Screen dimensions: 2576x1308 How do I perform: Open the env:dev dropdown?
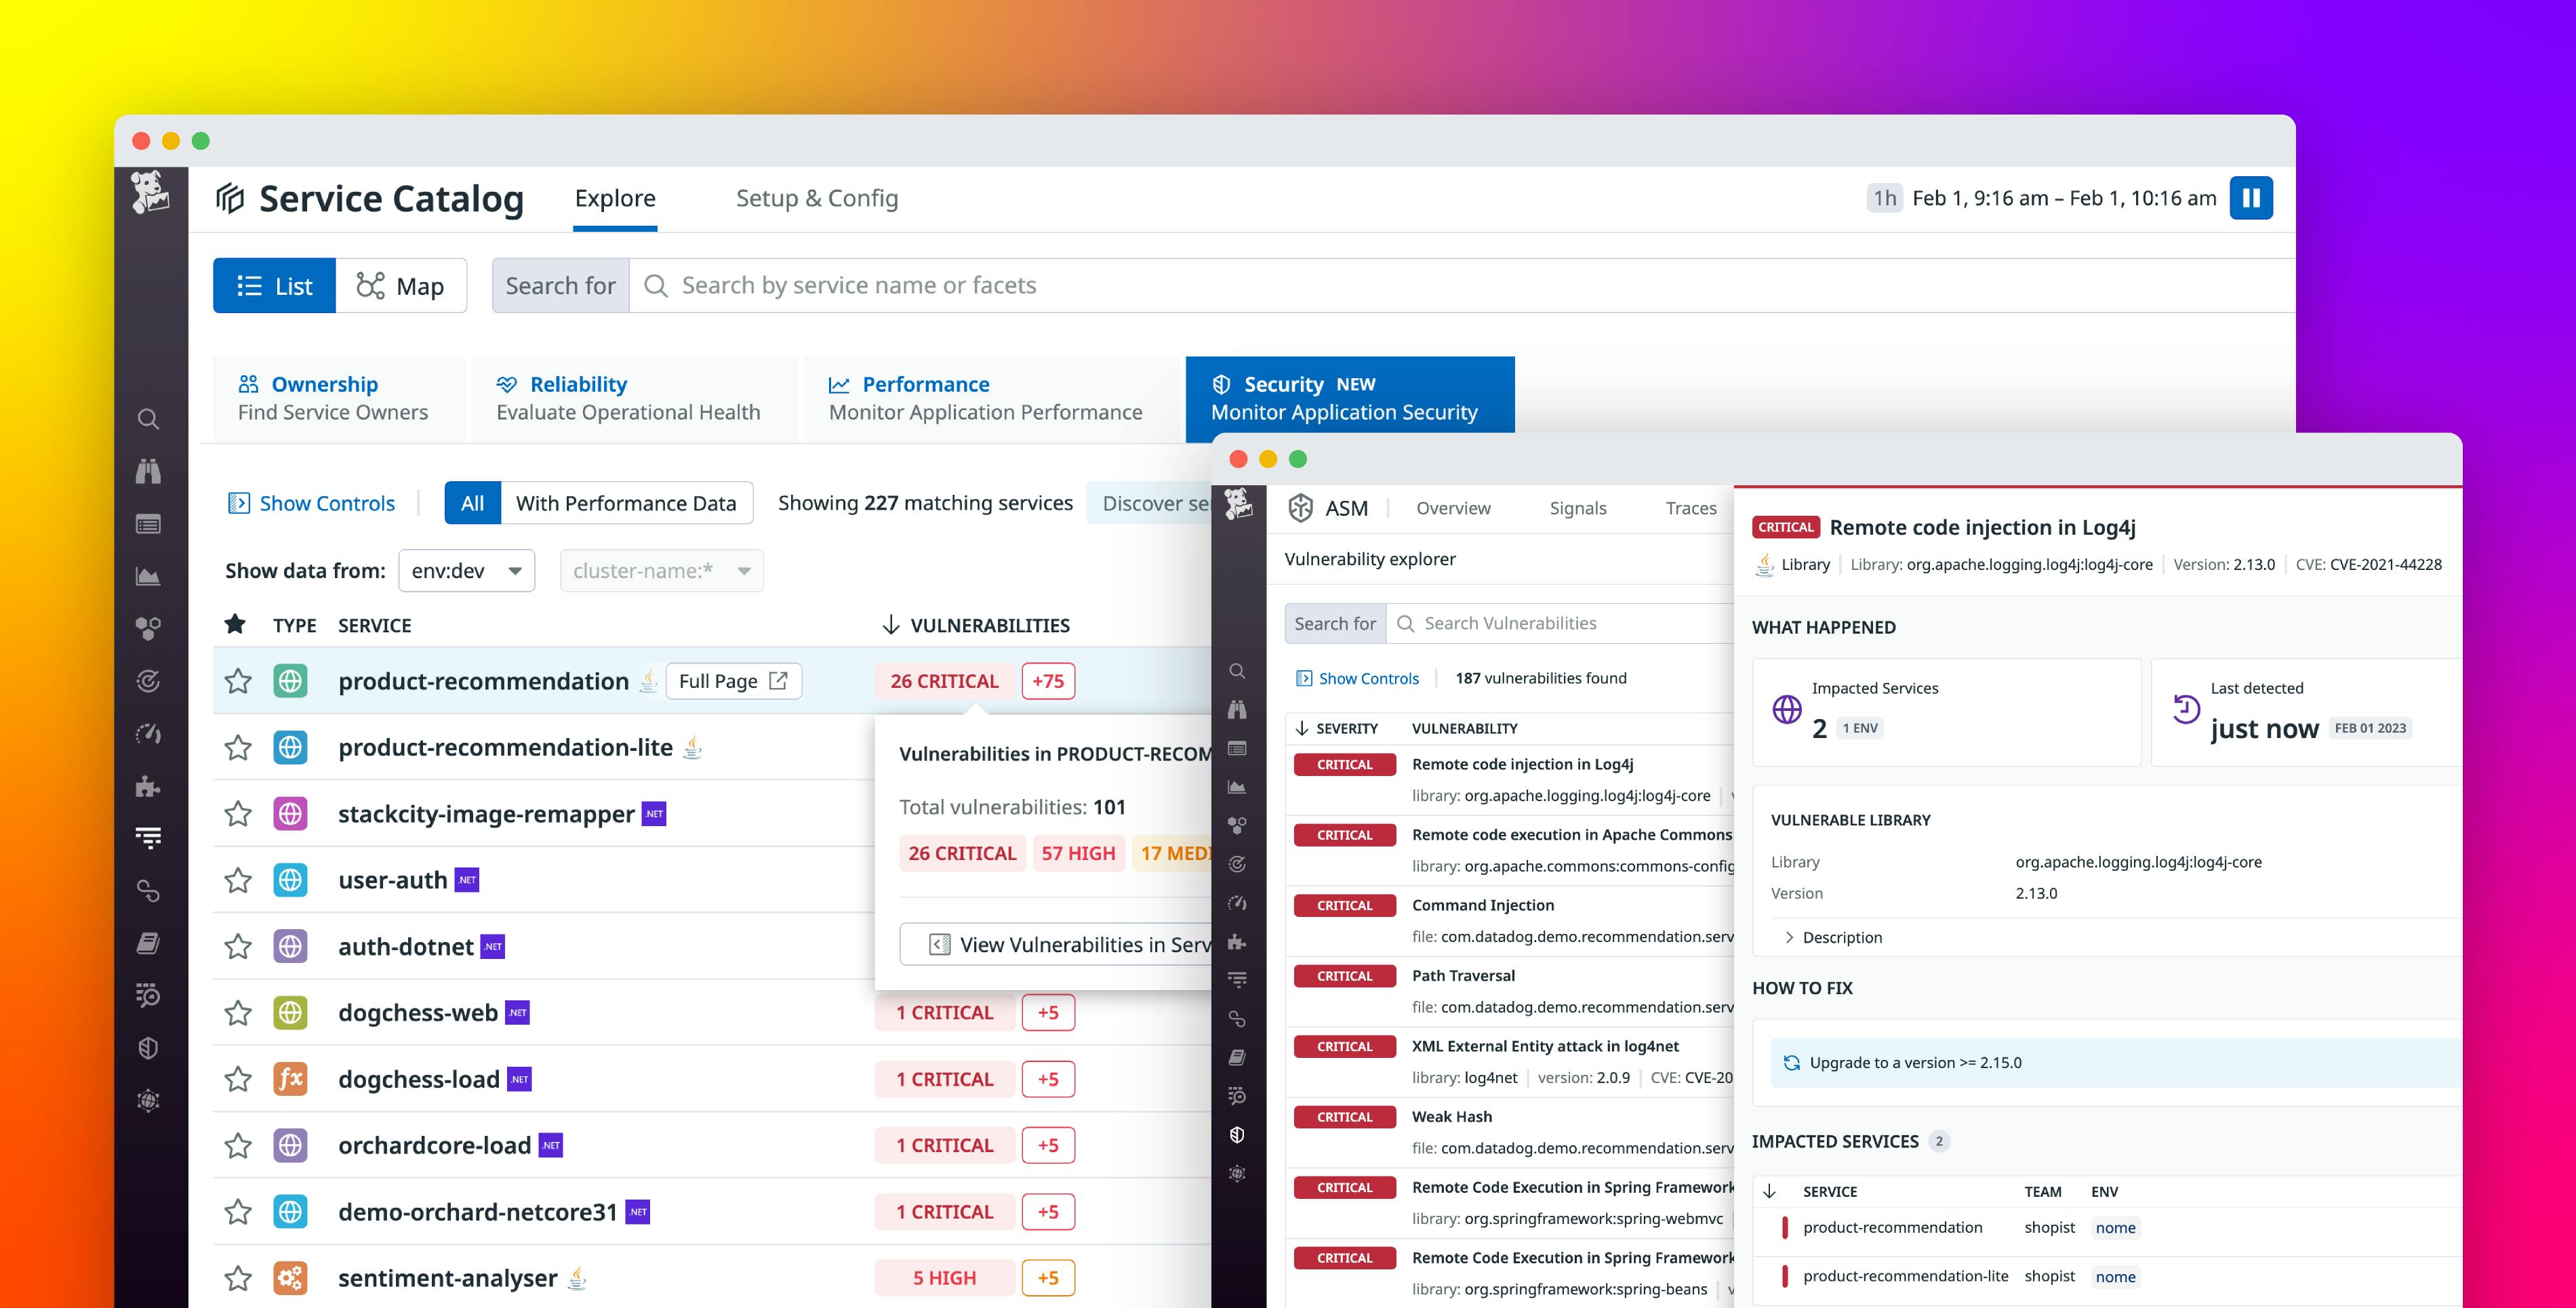coord(466,570)
